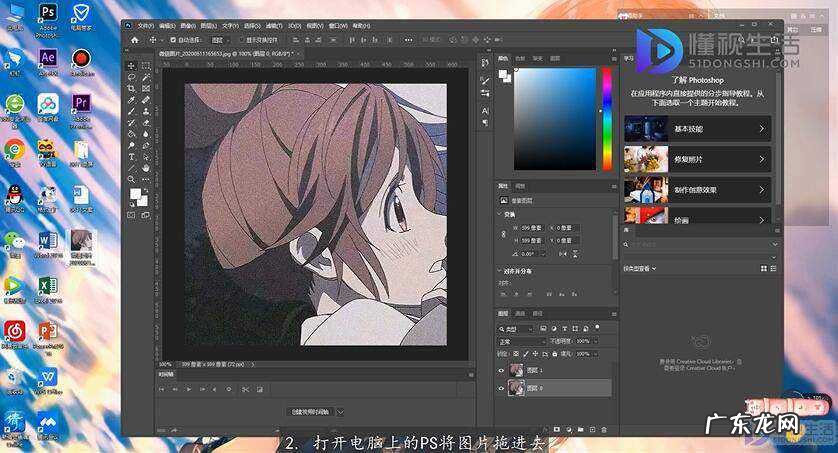Open Adobe Photoshop desktop shortcut
838x453 pixels.
[48, 19]
